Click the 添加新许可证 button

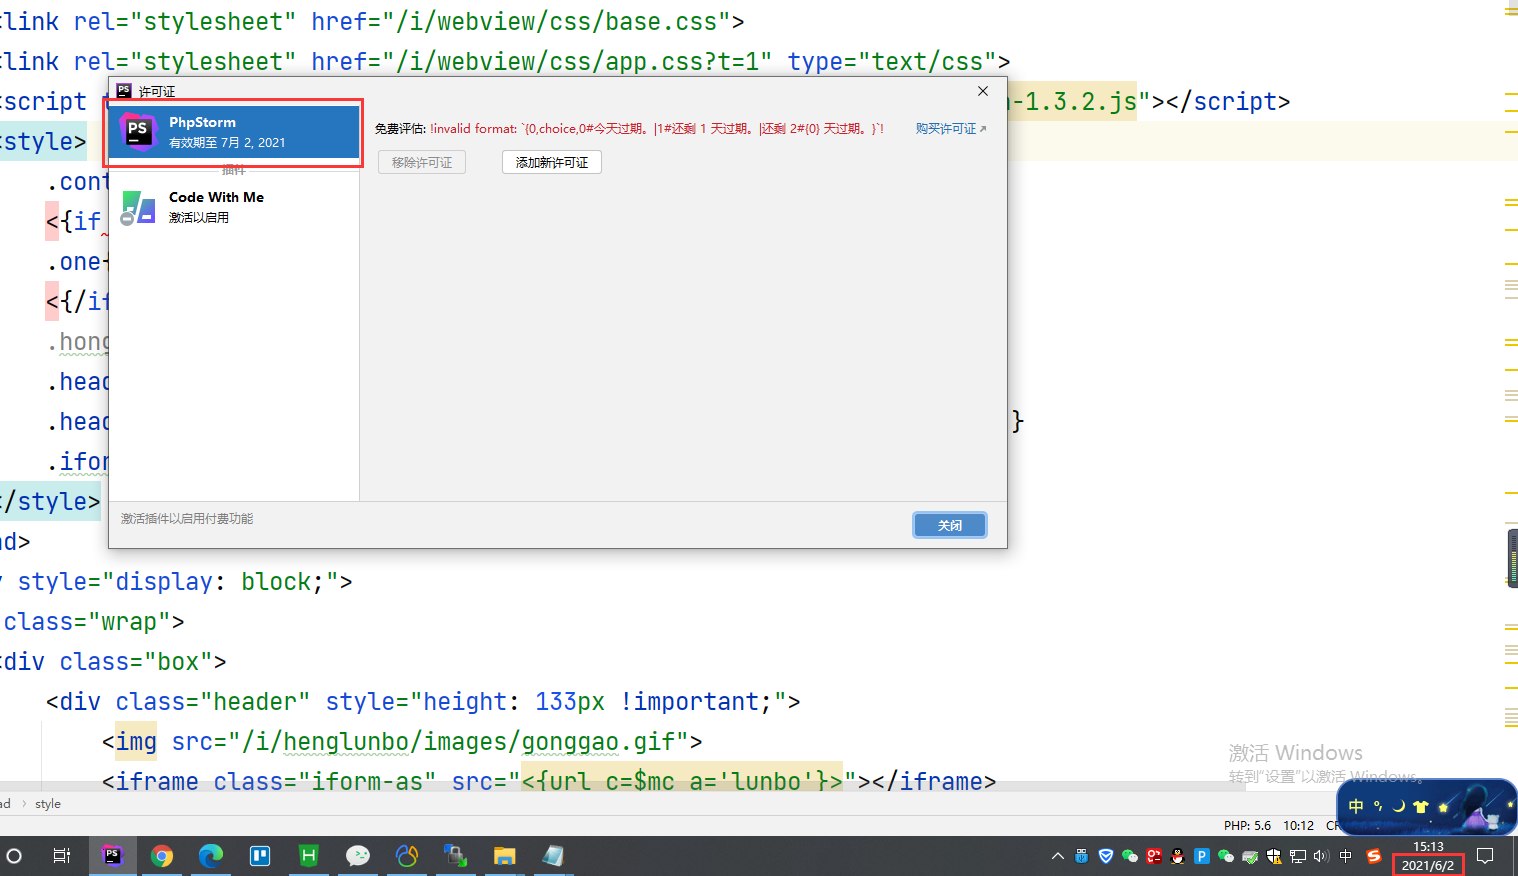(552, 162)
